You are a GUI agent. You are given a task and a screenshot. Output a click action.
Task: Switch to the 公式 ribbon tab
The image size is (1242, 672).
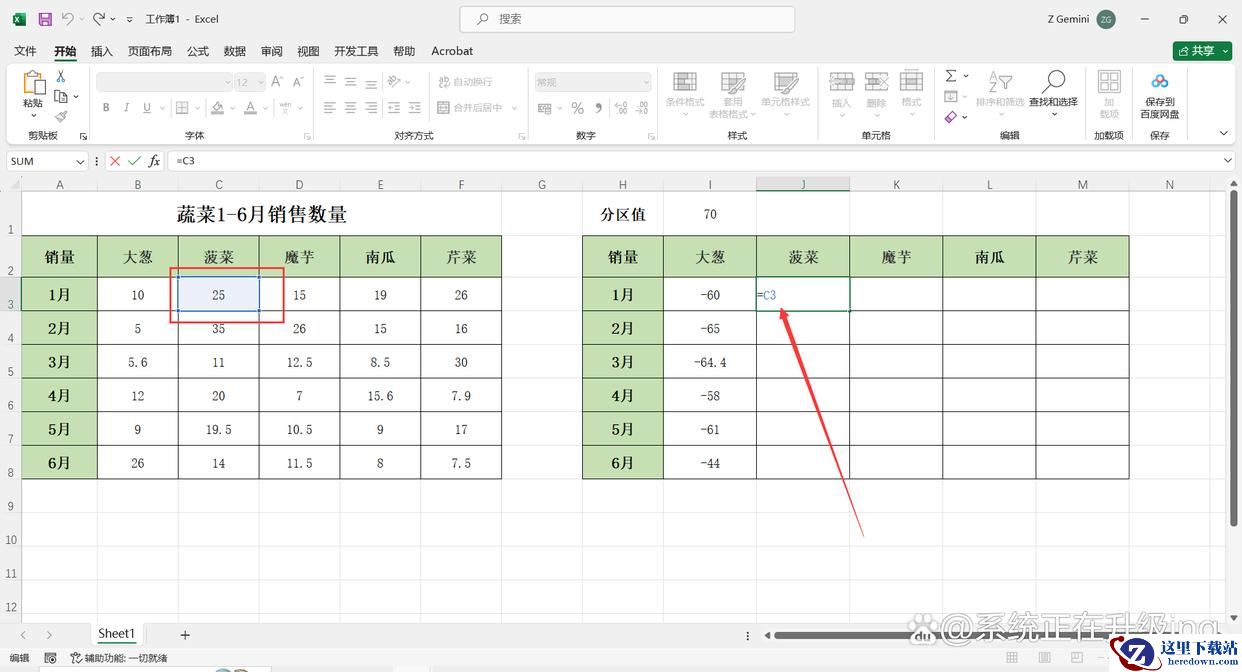pos(197,51)
